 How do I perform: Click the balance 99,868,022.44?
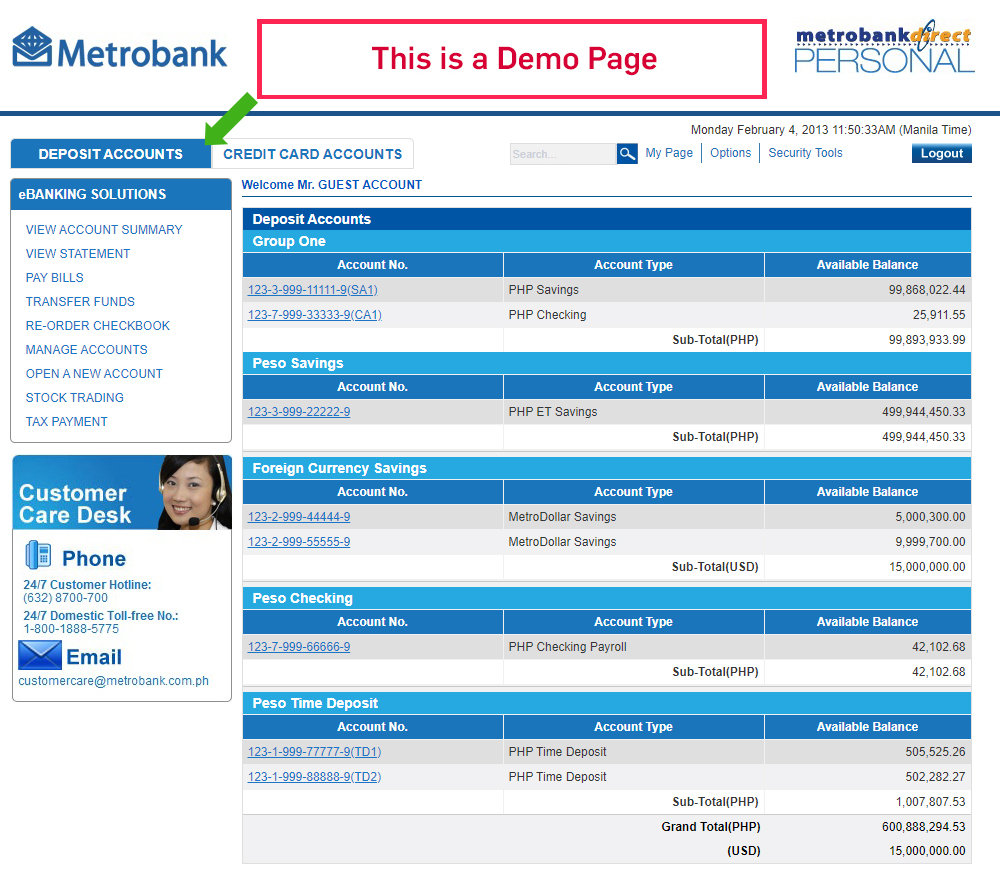pyautogui.click(x=927, y=290)
